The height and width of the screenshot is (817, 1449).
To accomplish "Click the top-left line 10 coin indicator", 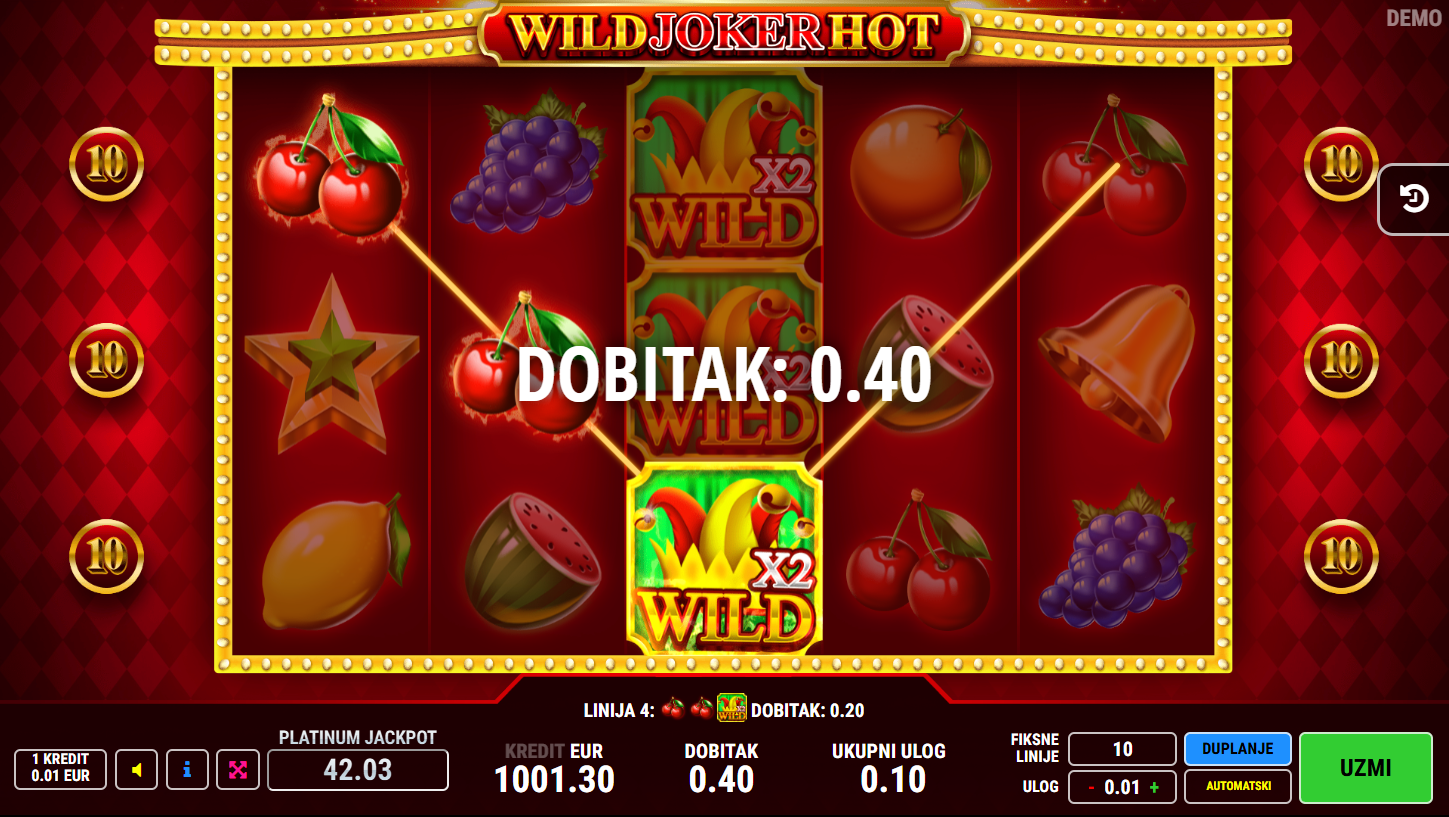I will point(106,165).
